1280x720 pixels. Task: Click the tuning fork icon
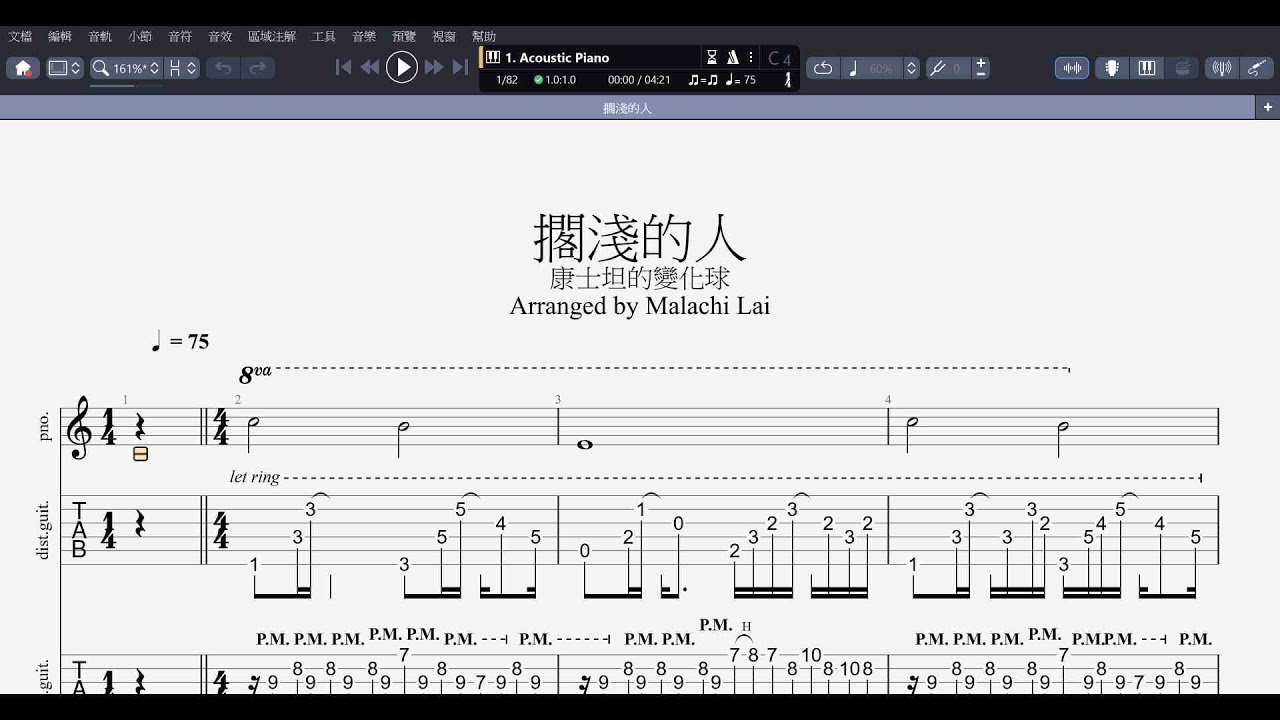point(937,68)
